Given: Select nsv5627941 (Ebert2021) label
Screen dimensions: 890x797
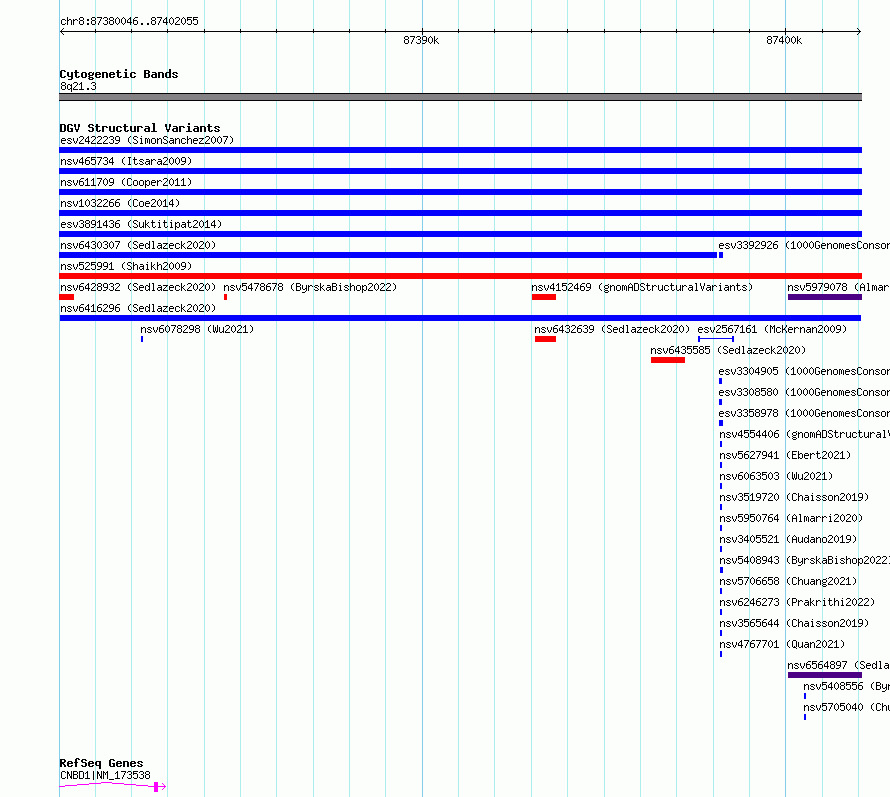Looking at the screenshot, I should click(785, 455).
